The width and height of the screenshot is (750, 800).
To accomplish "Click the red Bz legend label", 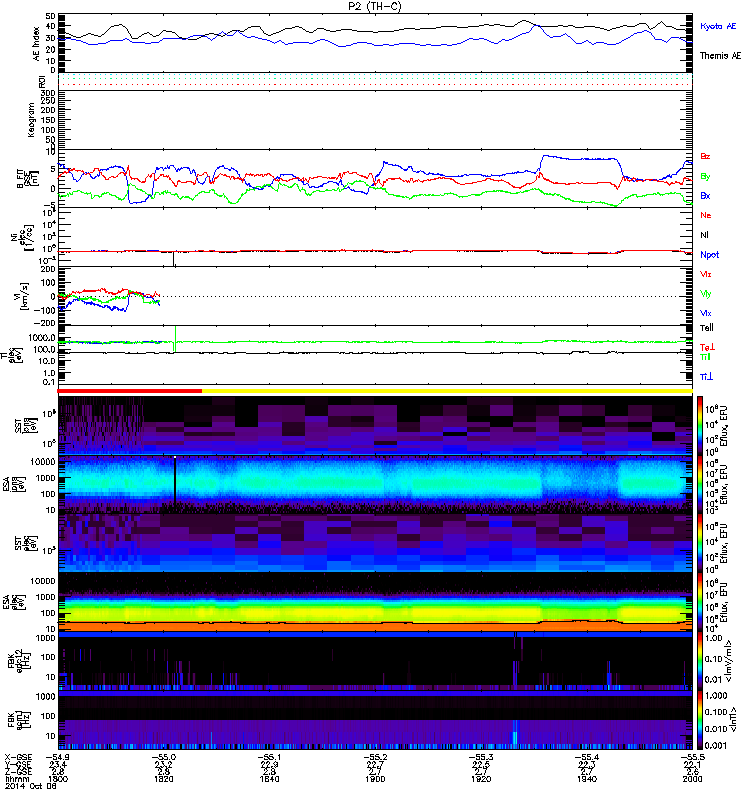I will point(705,156).
